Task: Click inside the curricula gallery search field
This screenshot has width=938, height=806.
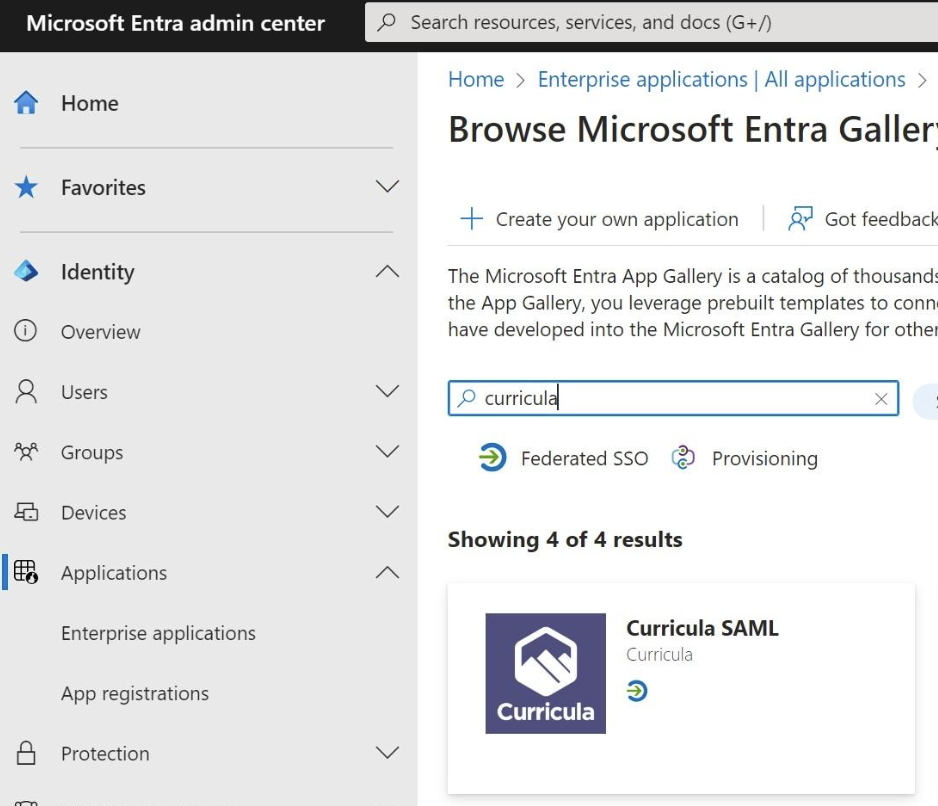Action: click(673, 398)
